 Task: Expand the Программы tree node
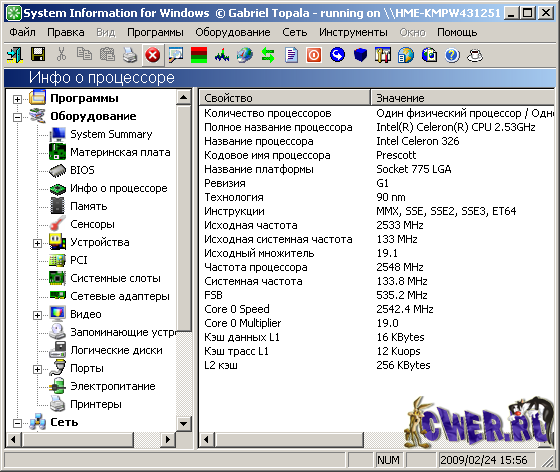pos(17,99)
